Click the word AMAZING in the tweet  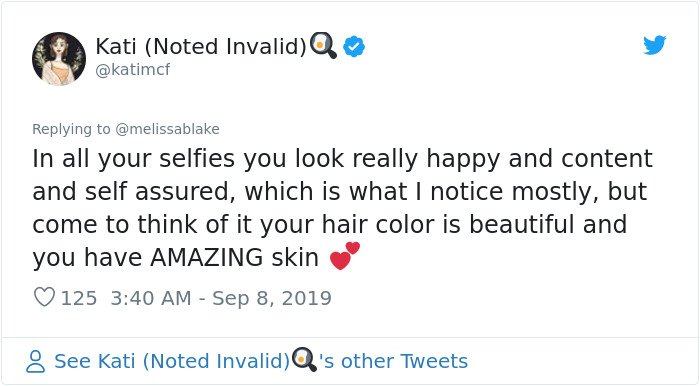coord(207,257)
